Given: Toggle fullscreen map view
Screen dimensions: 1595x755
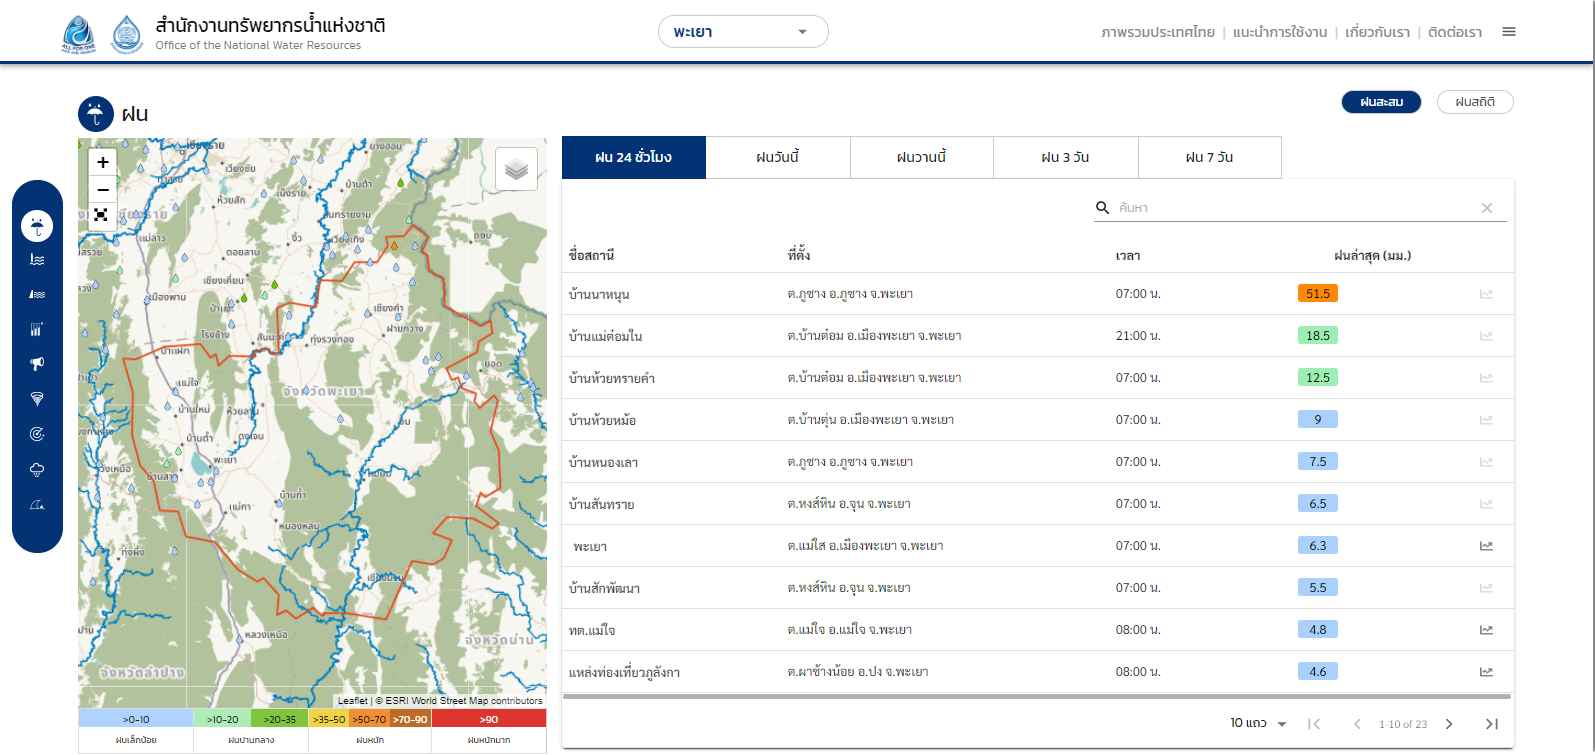Looking at the screenshot, I should (x=102, y=215).
